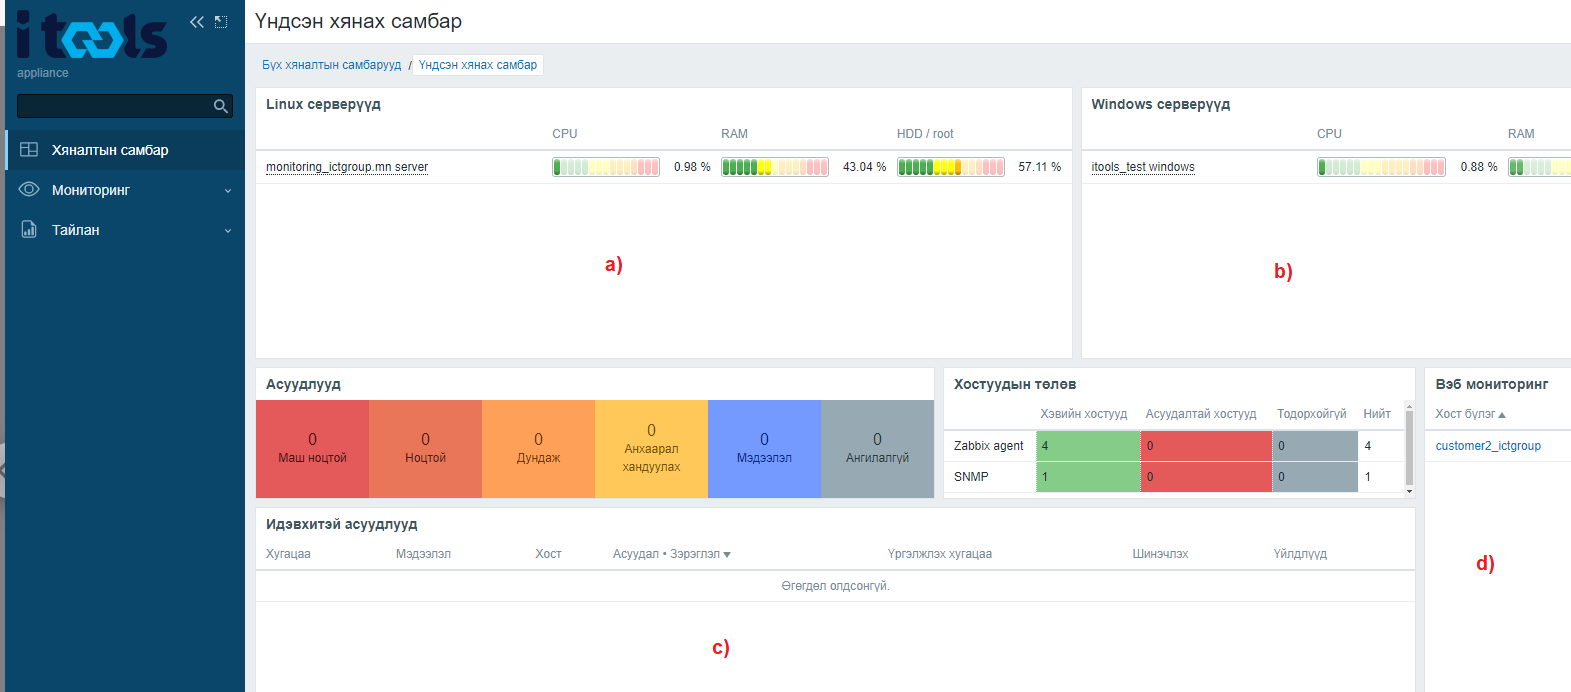Click inside the sidebar search field
This screenshot has width=1571, height=692.
(x=115, y=106)
